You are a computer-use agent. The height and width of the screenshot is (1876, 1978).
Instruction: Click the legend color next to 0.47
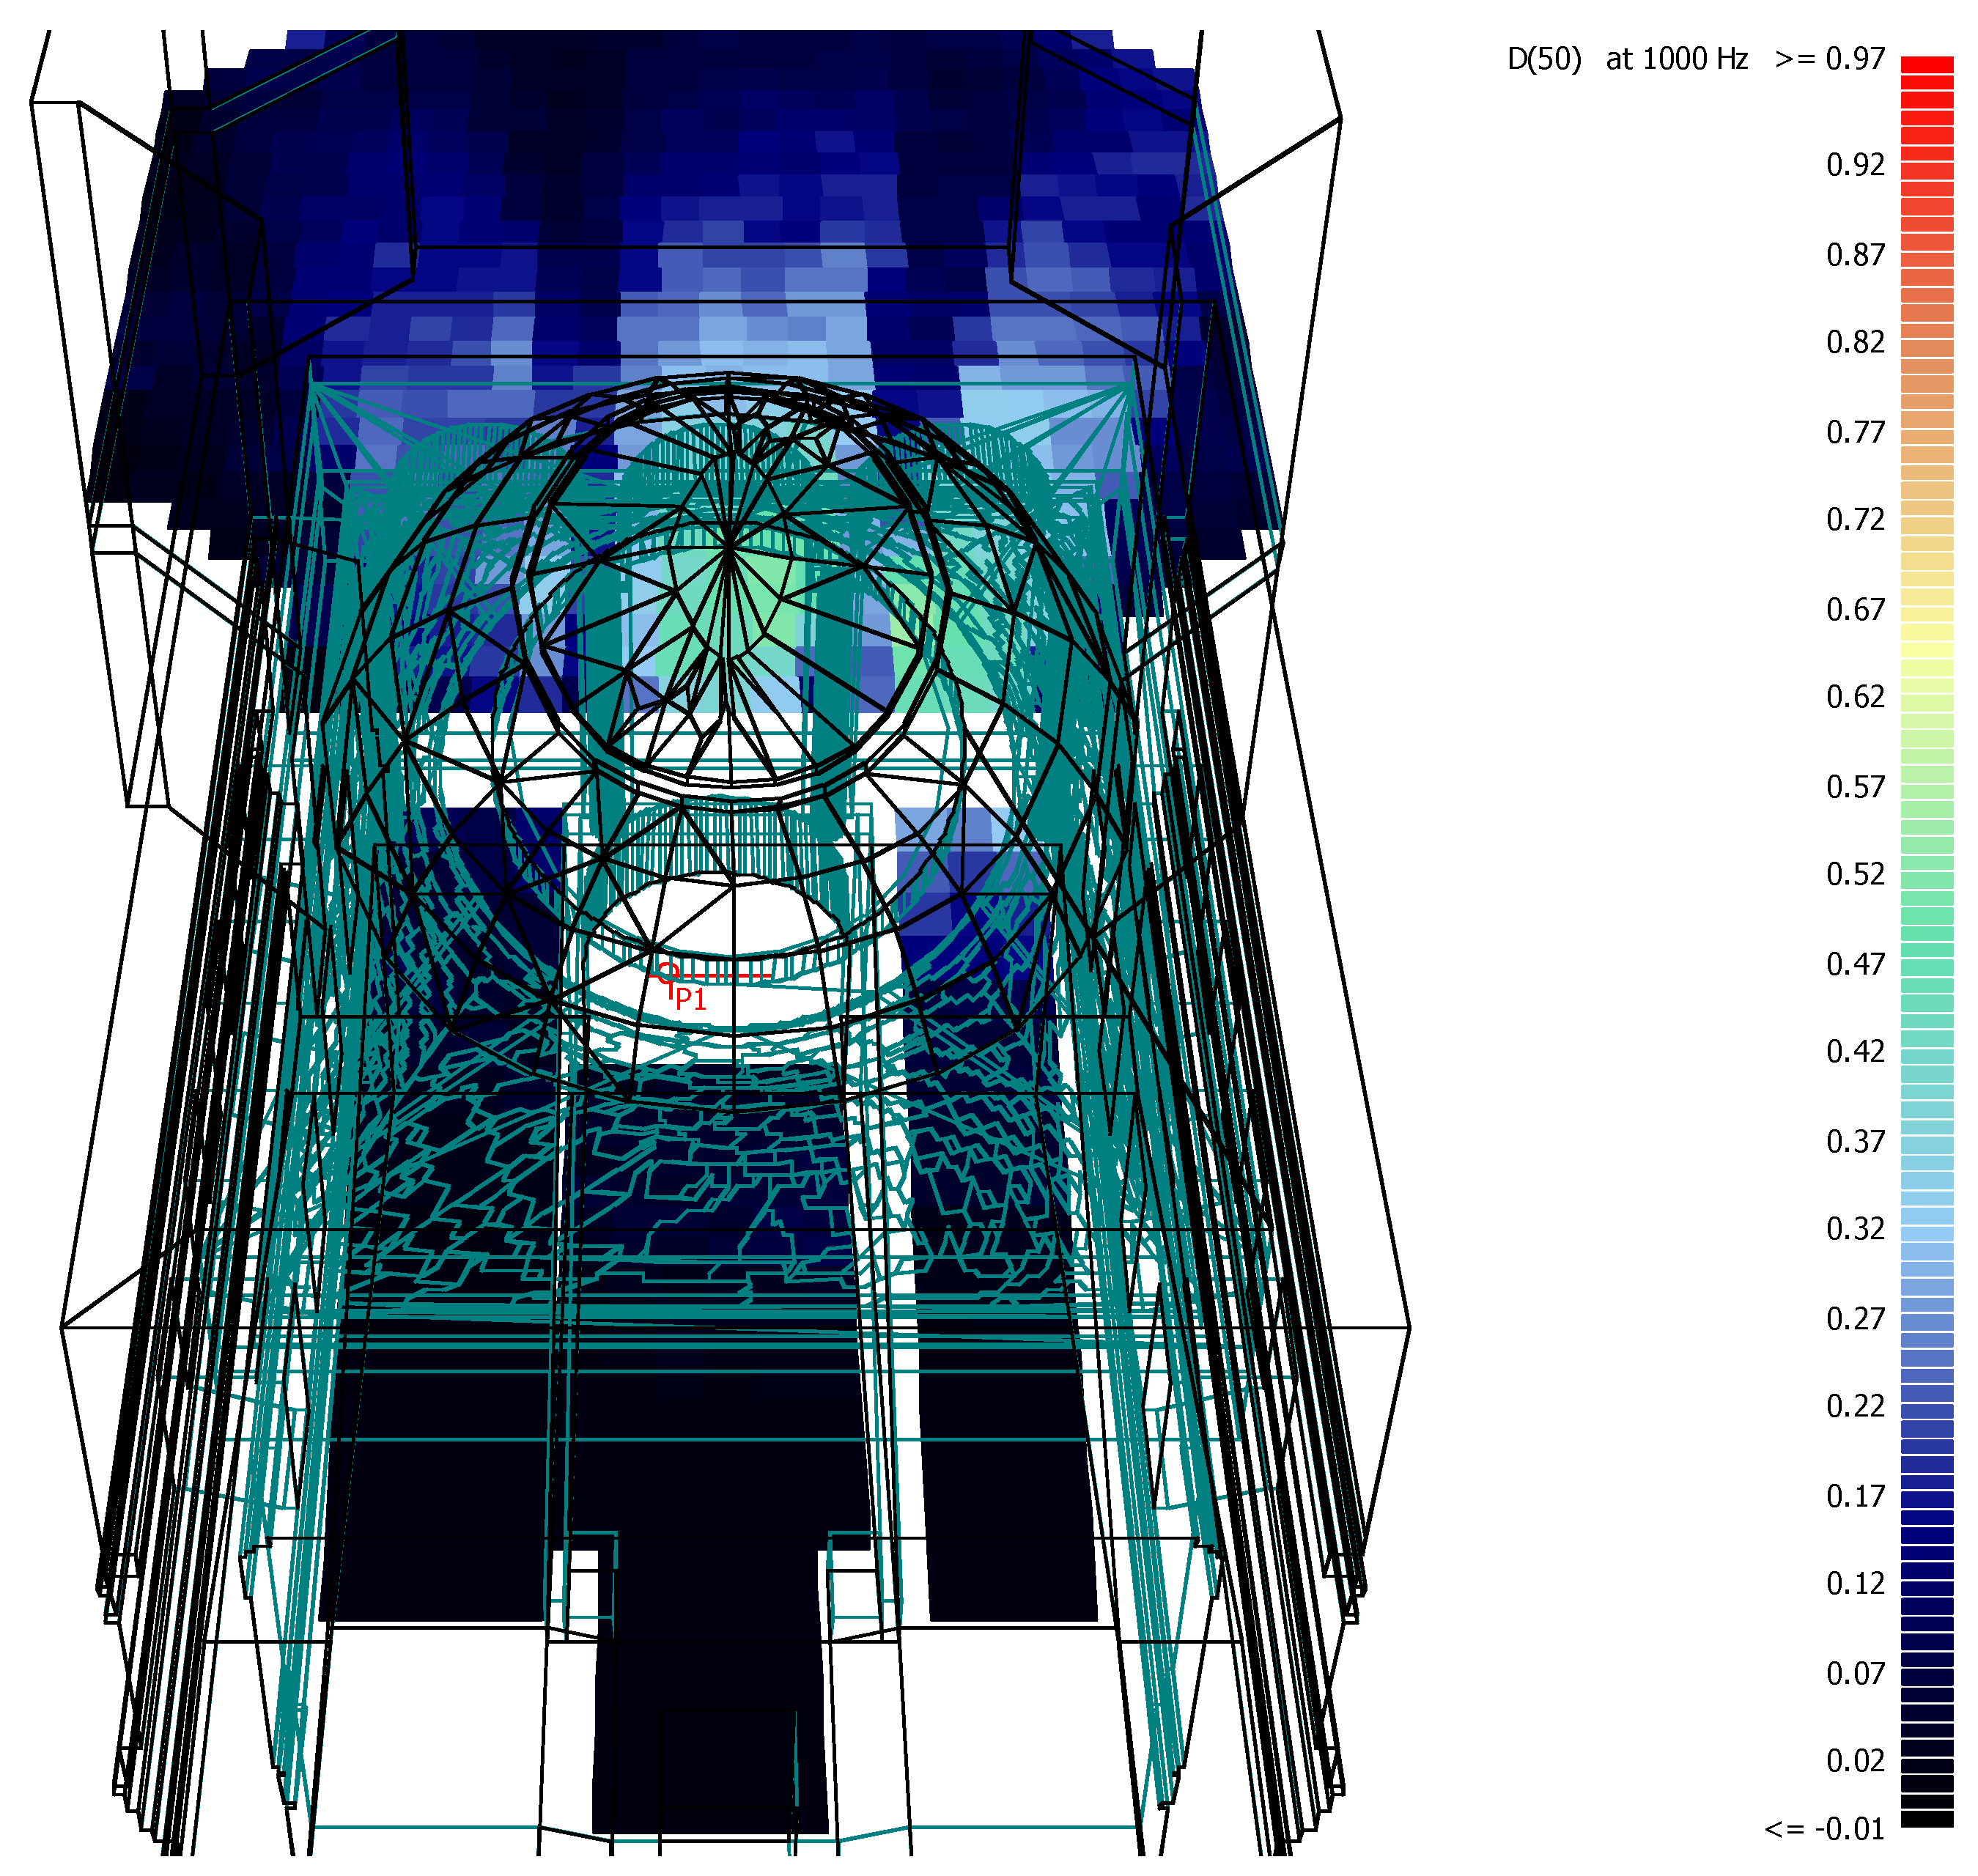click(1926, 966)
